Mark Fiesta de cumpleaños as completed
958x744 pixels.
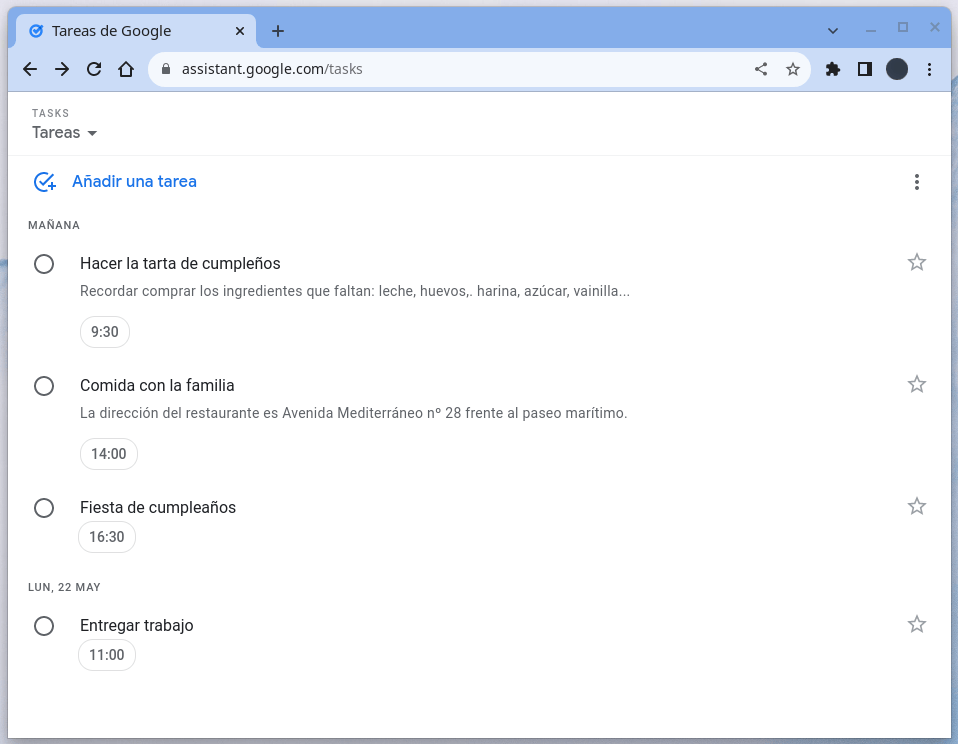44,508
